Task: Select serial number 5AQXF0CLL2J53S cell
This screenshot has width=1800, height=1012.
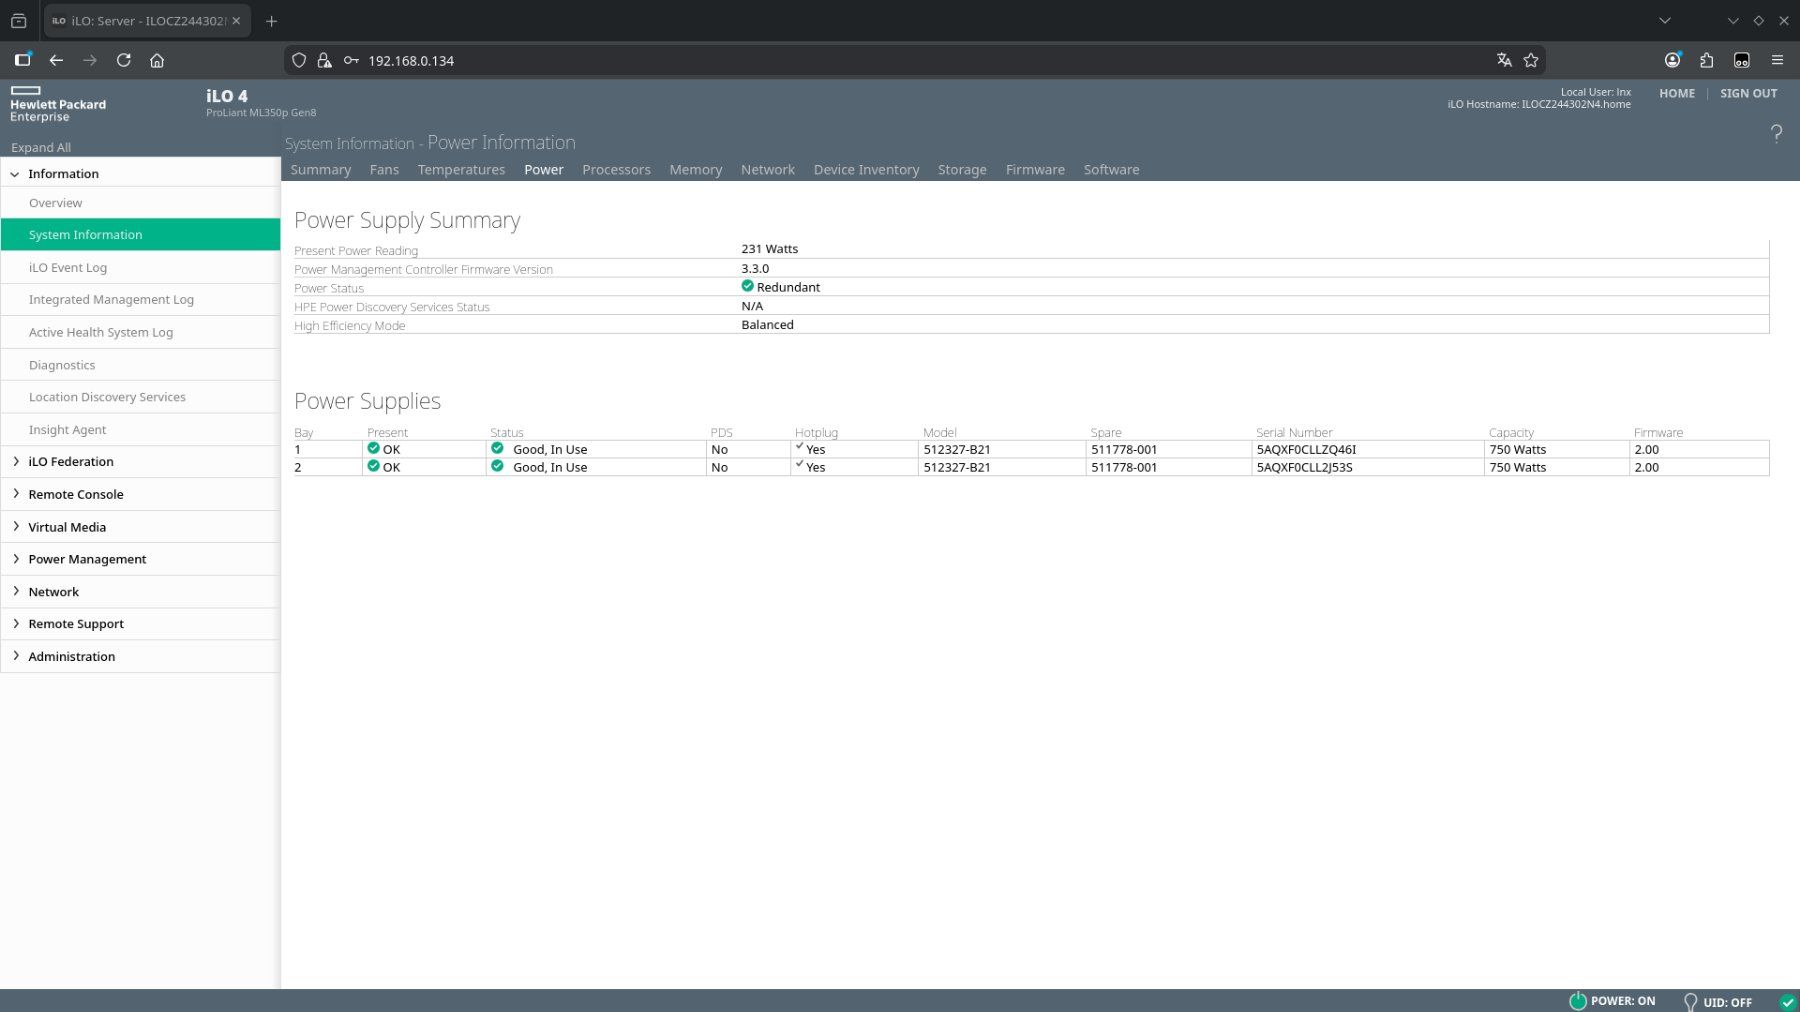Action: pos(1367,467)
